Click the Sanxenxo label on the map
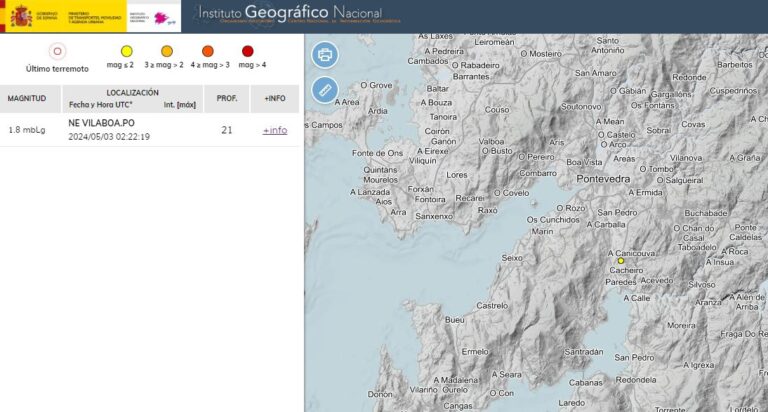This screenshot has height=412, width=768. pyautogui.click(x=434, y=215)
